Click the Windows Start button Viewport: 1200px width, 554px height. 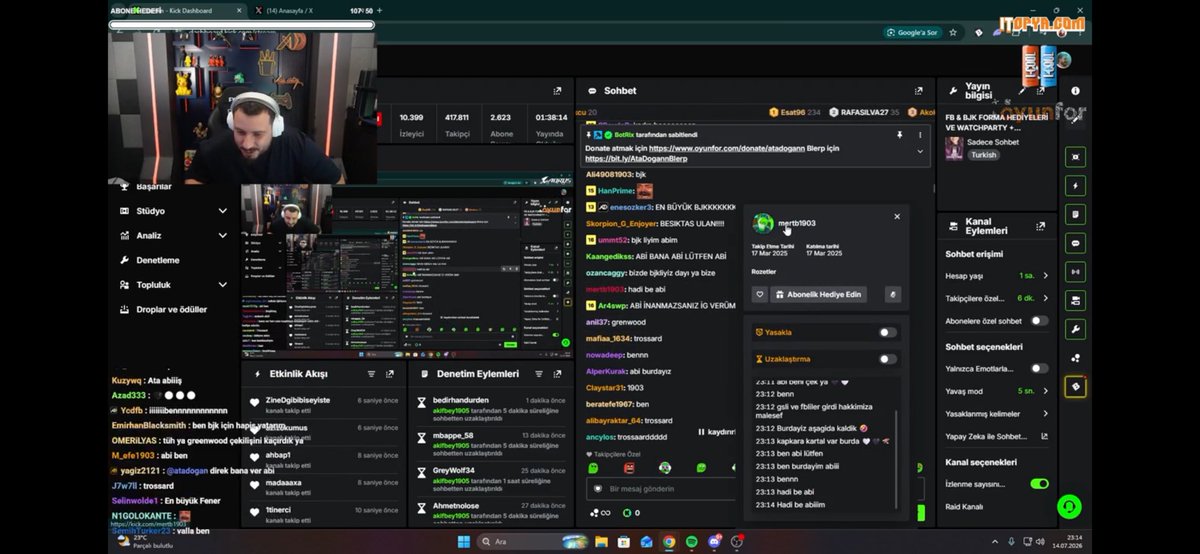pos(464,542)
